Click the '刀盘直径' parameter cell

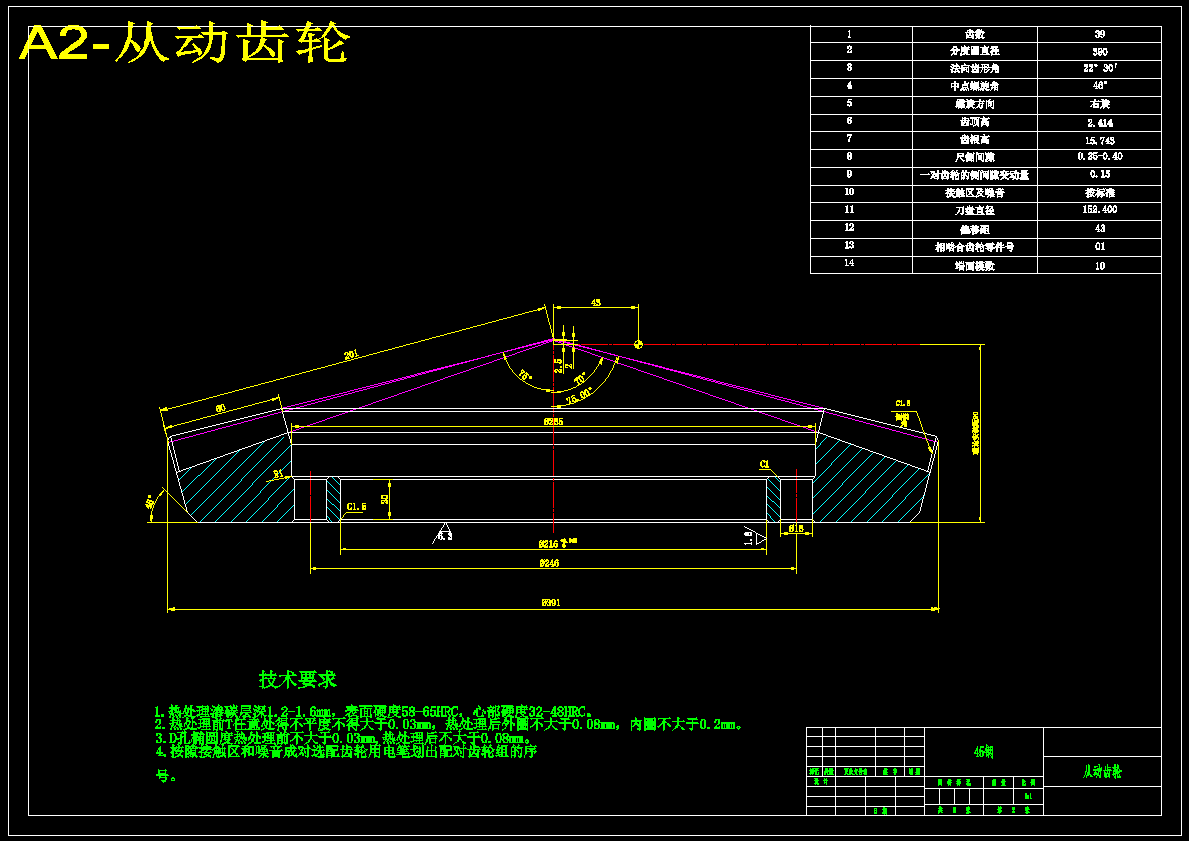point(974,211)
